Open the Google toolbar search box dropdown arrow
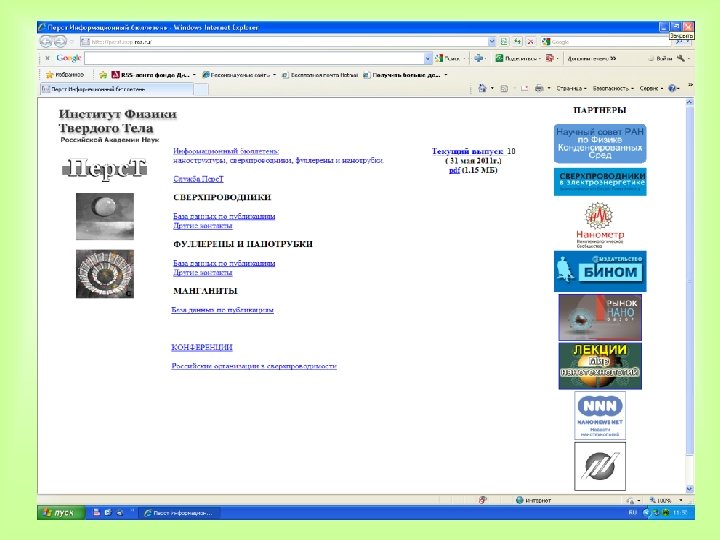 coord(428,58)
